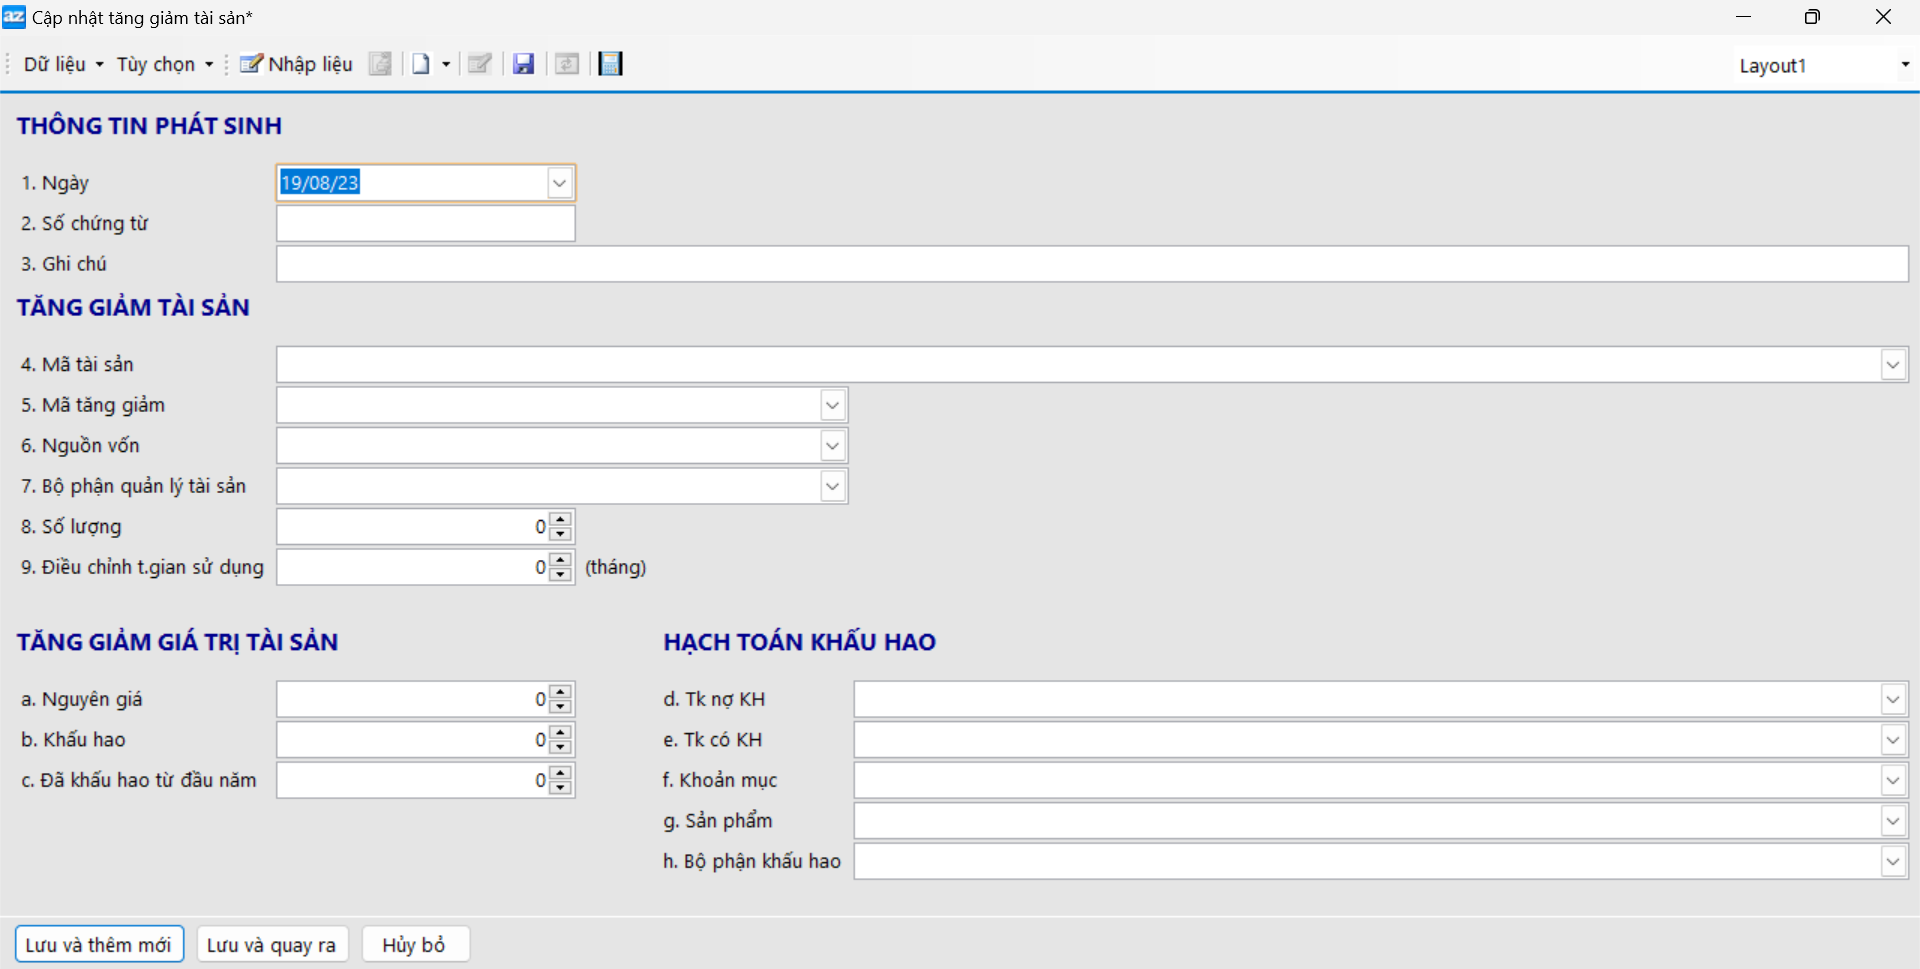Screen dimensions: 1920x969
Task: Decrease Nguyên giá with the down arrow
Action: 561,707
